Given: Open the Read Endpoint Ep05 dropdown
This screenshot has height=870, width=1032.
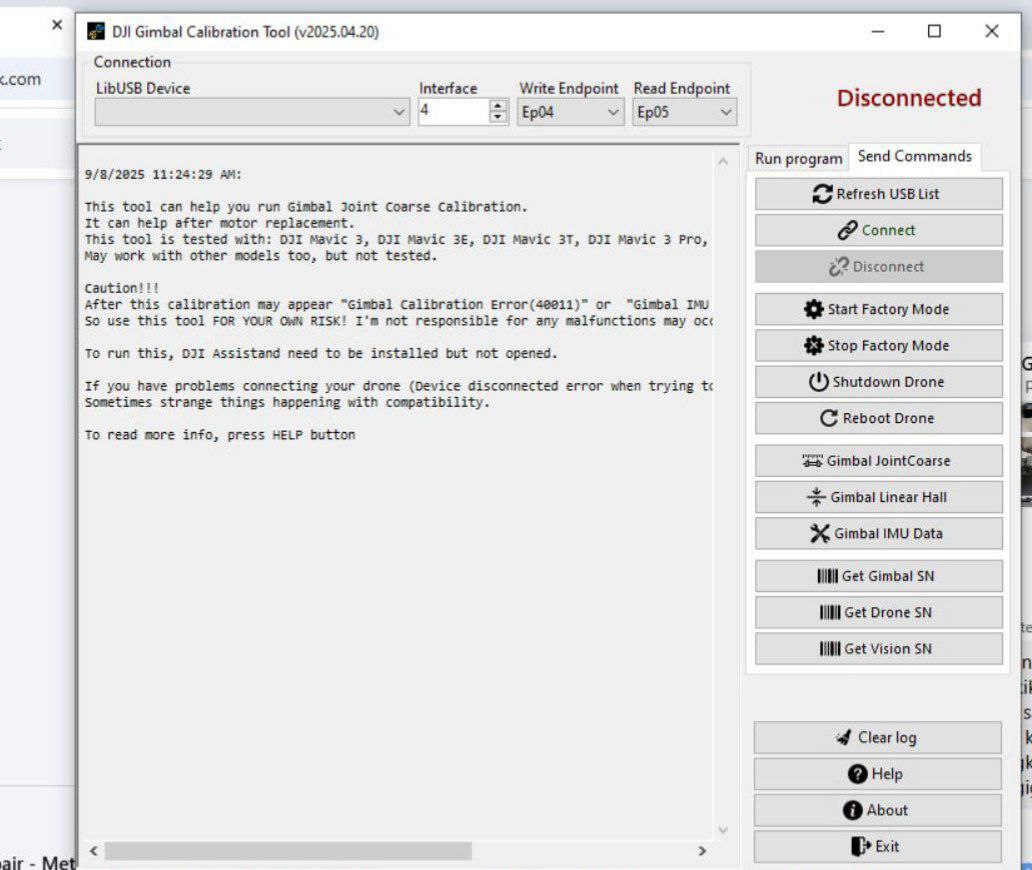Looking at the screenshot, I should point(725,113).
